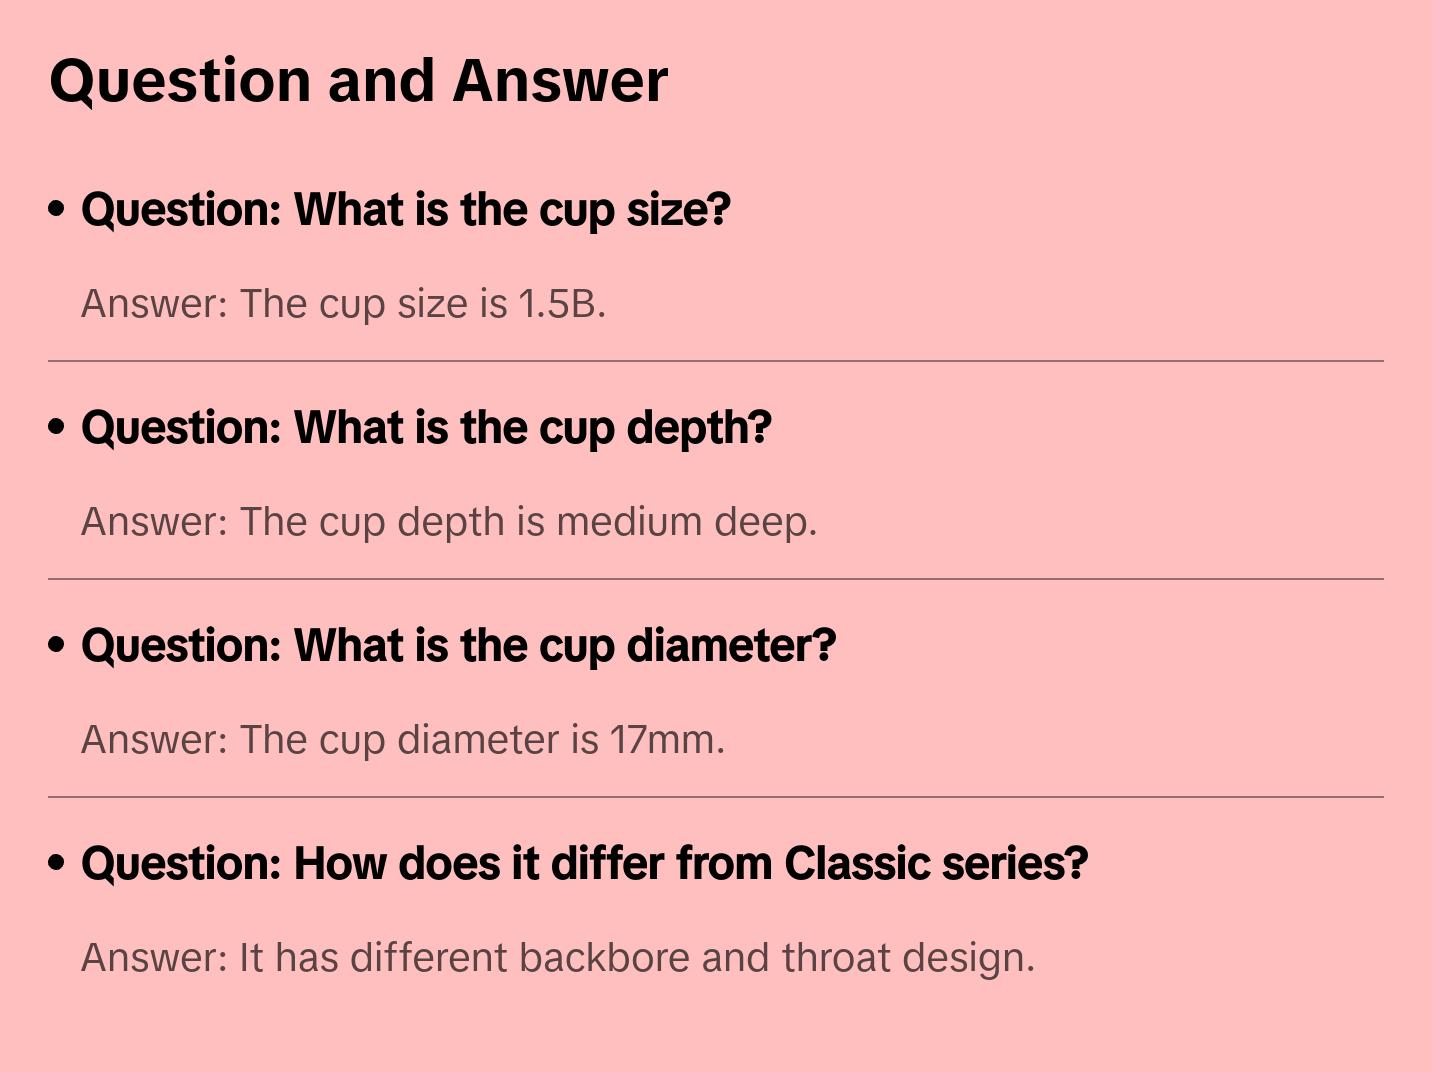The image size is (1432, 1072).
Task: Click the question "What is the cup size?"
Action: point(406,210)
